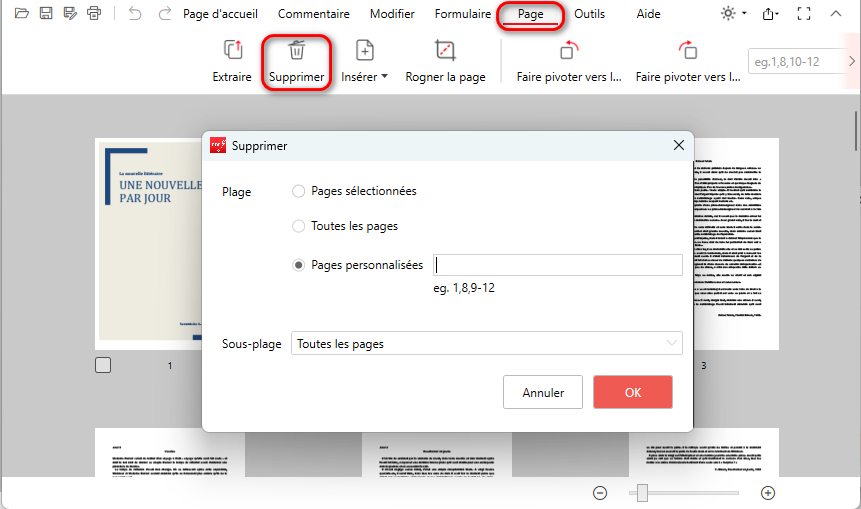Zoom in thumbnails with plus icon
The width and height of the screenshot is (861, 509).
768,493
